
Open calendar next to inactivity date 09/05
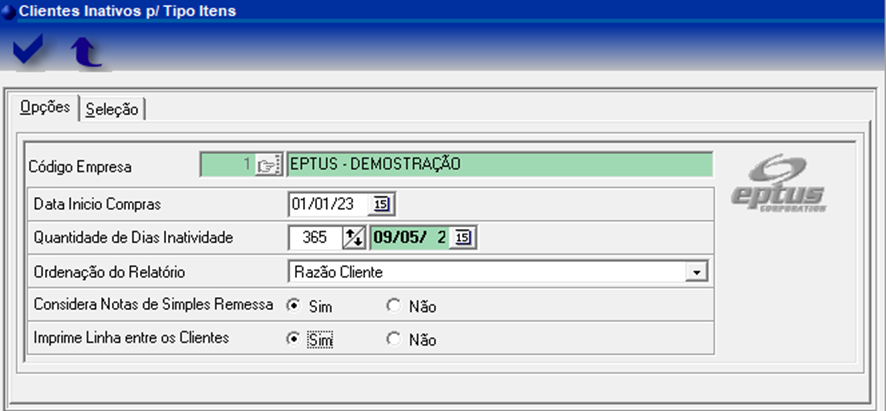point(461,238)
